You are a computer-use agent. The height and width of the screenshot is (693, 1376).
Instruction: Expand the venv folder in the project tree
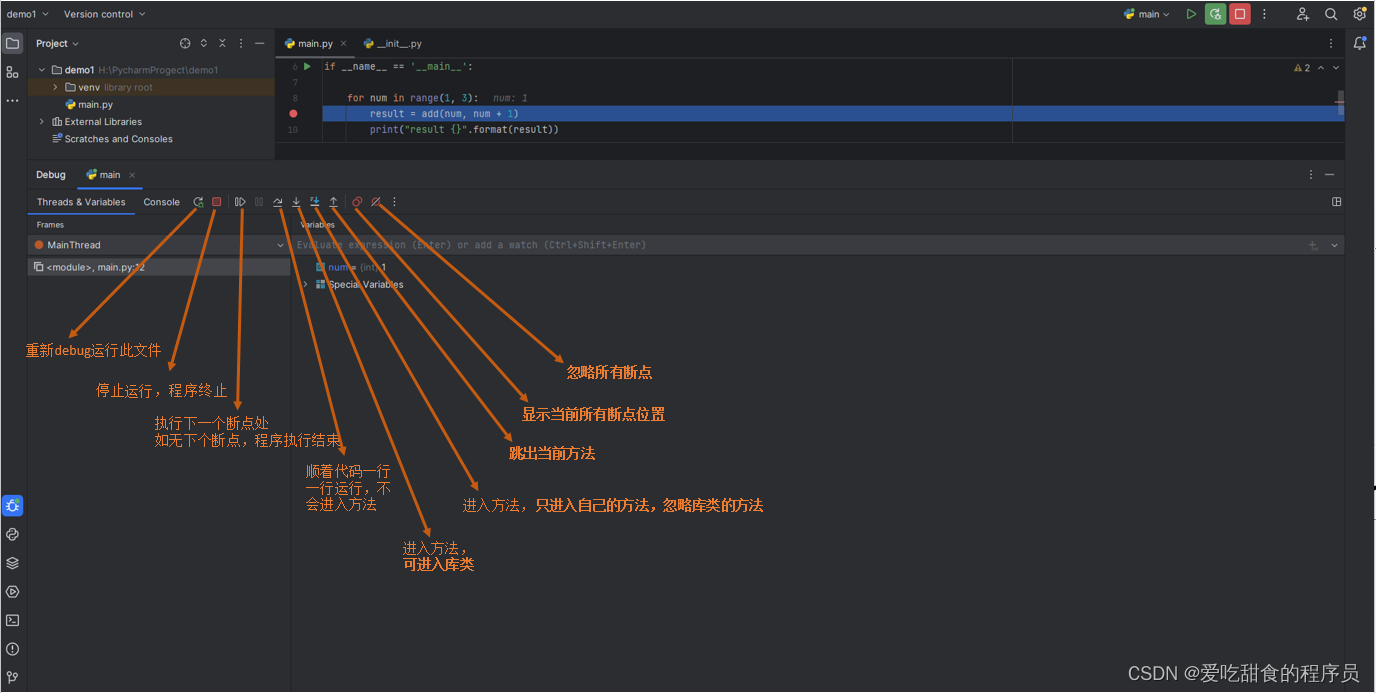pyautogui.click(x=55, y=87)
